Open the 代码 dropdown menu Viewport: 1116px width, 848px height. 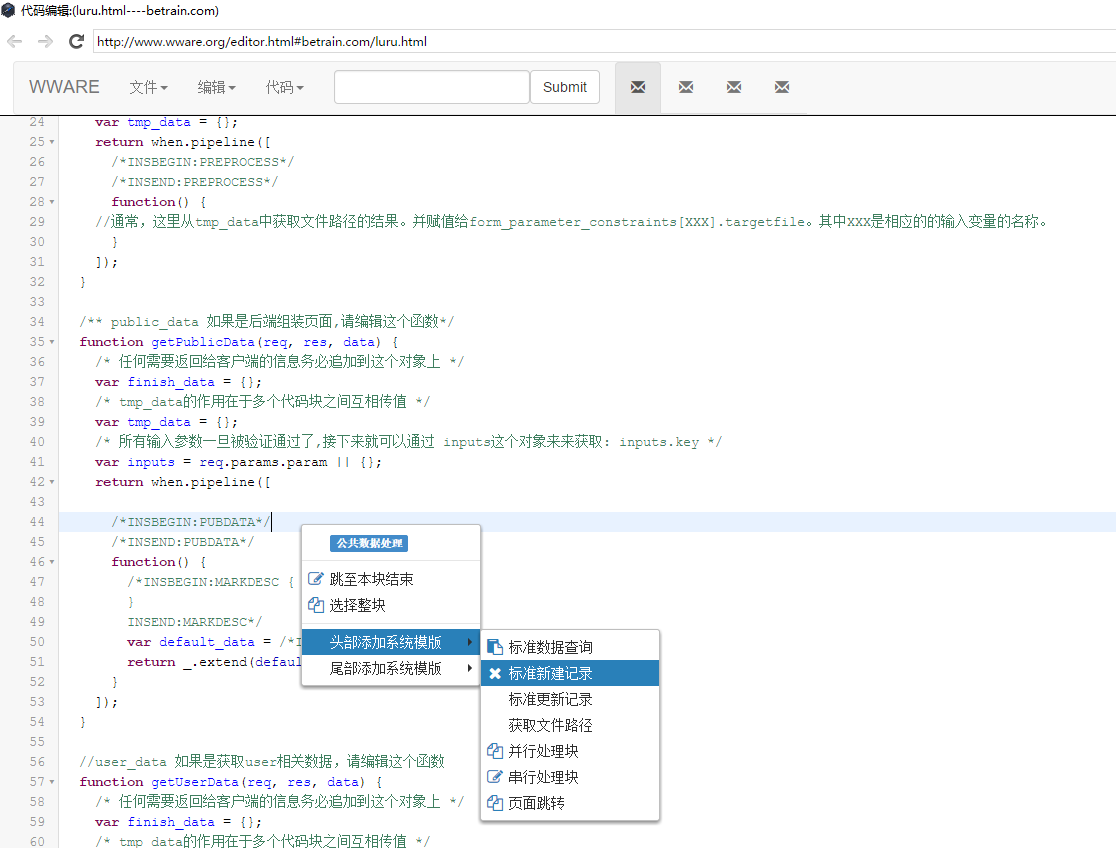(285, 87)
